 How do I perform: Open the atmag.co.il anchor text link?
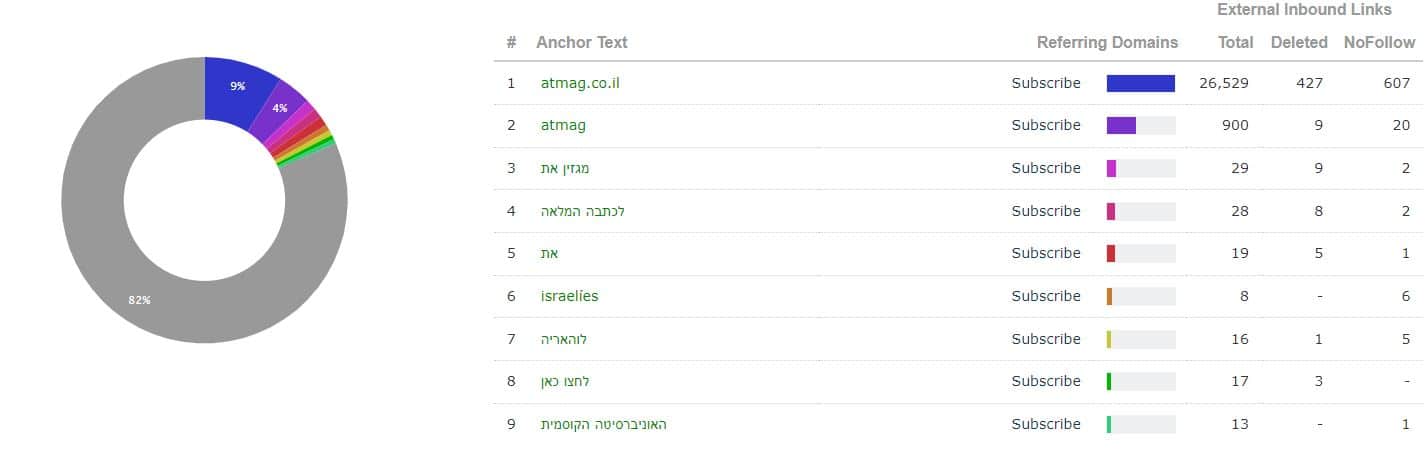point(580,83)
